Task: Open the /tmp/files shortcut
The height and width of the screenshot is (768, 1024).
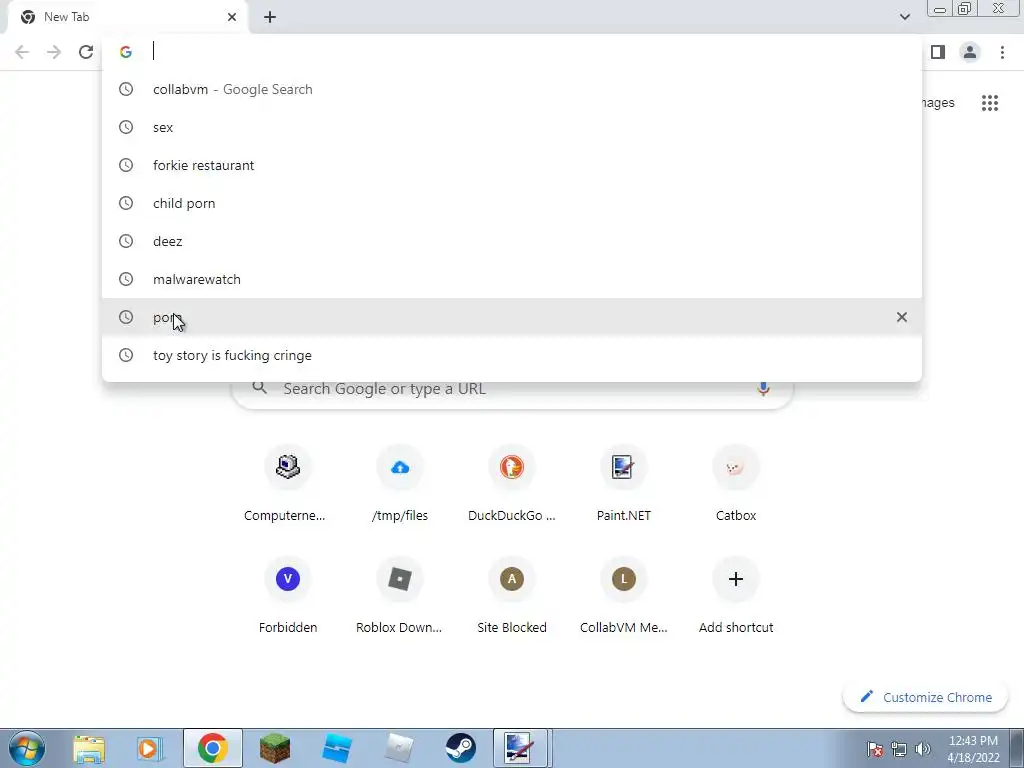Action: click(400, 484)
